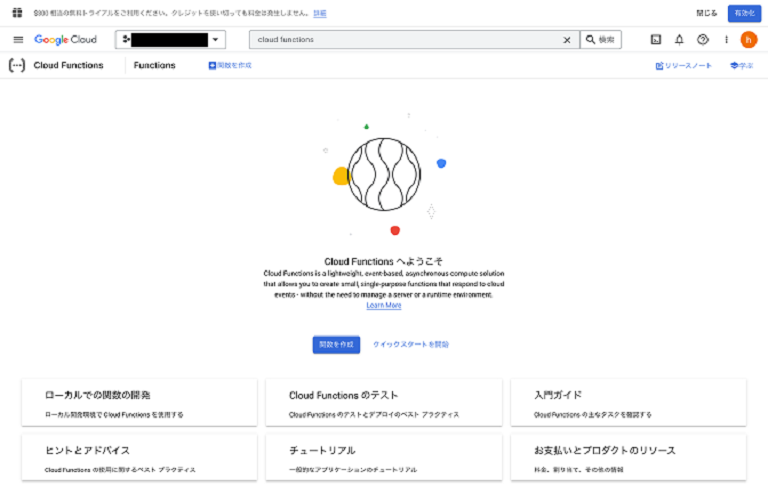
Task: Open the notifications bell
Action: [679, 40]
